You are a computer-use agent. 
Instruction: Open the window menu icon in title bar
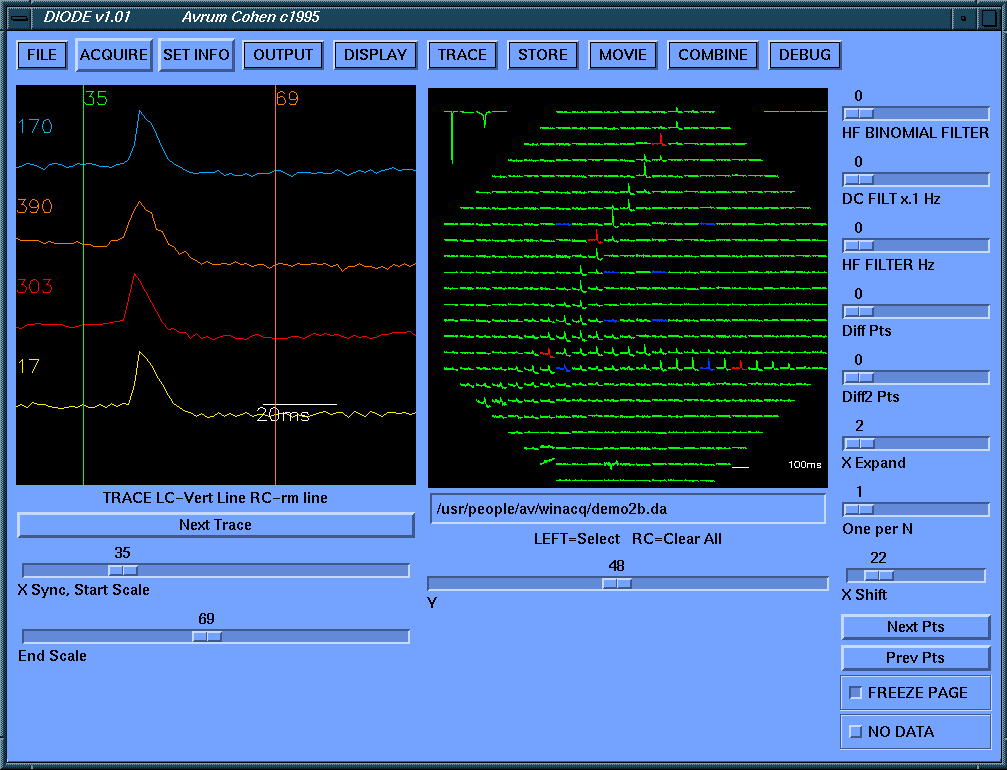point(18,17)
